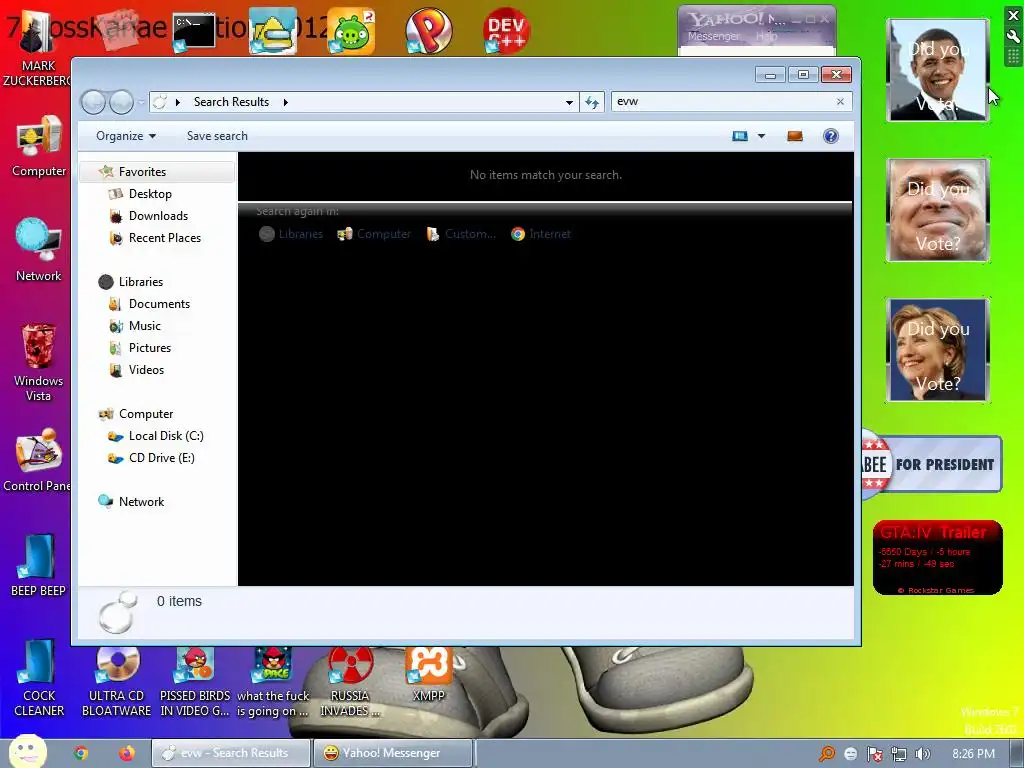
Task: Search again in Computer
Action: coord(374,234)
